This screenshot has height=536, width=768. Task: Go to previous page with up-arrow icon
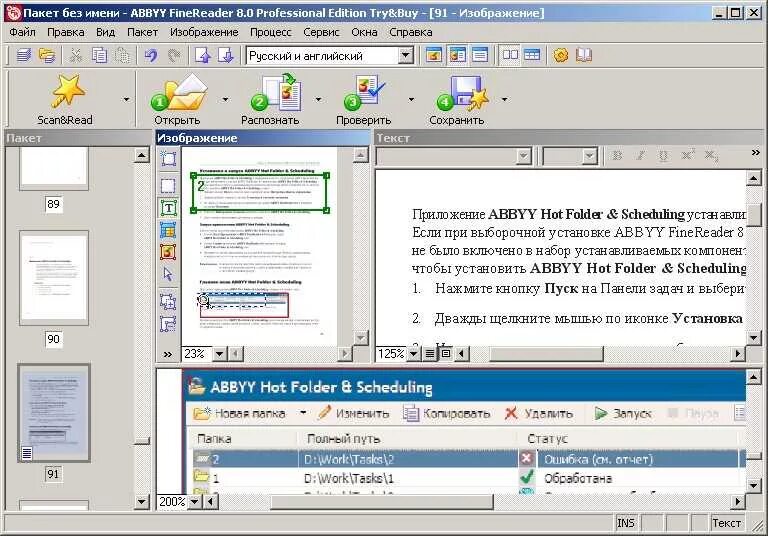tap(203, 55)
